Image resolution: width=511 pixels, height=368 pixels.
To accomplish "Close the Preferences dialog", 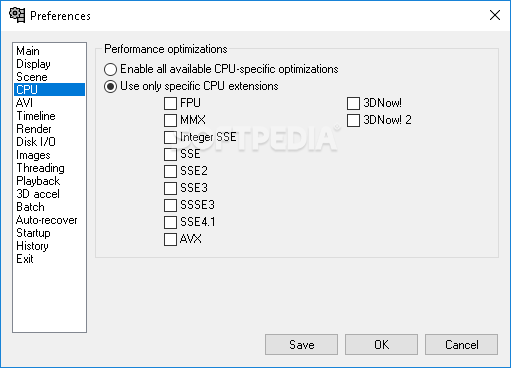I will (495, 15).
